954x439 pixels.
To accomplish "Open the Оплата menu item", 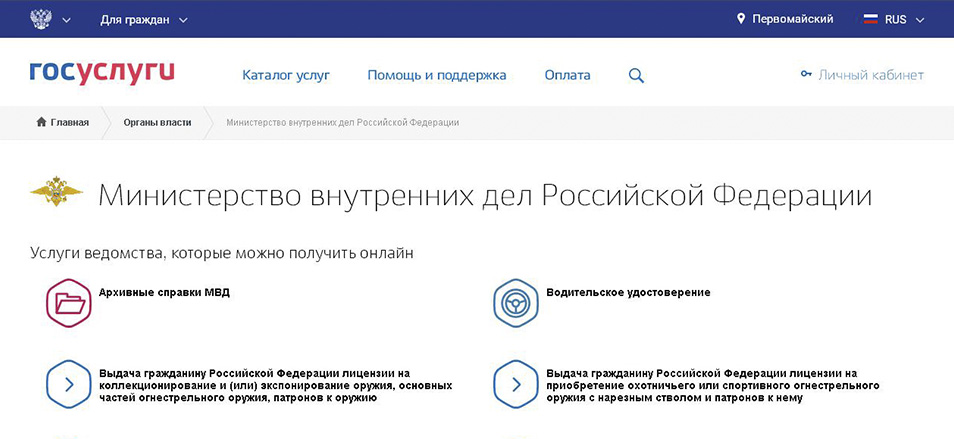I will [x=567, y=75].
